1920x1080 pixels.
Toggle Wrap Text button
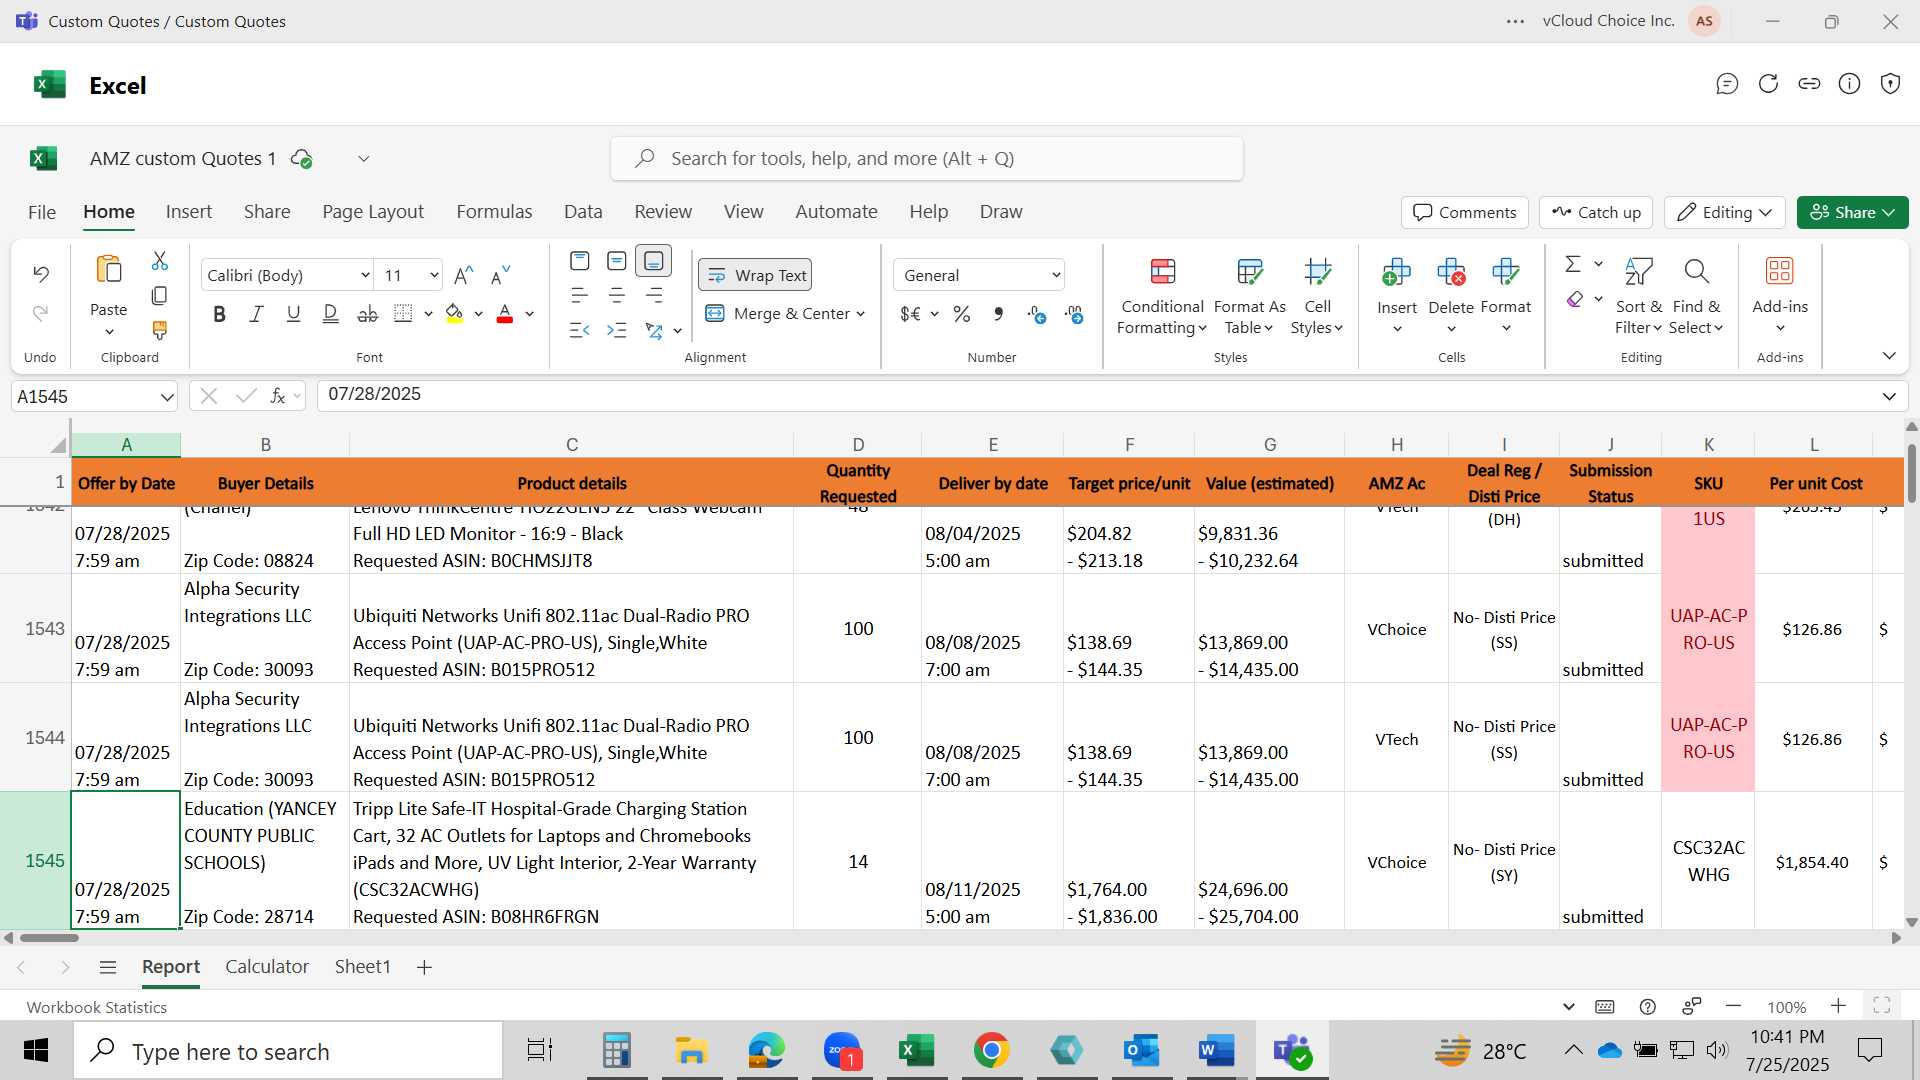[x=755, y=275]
